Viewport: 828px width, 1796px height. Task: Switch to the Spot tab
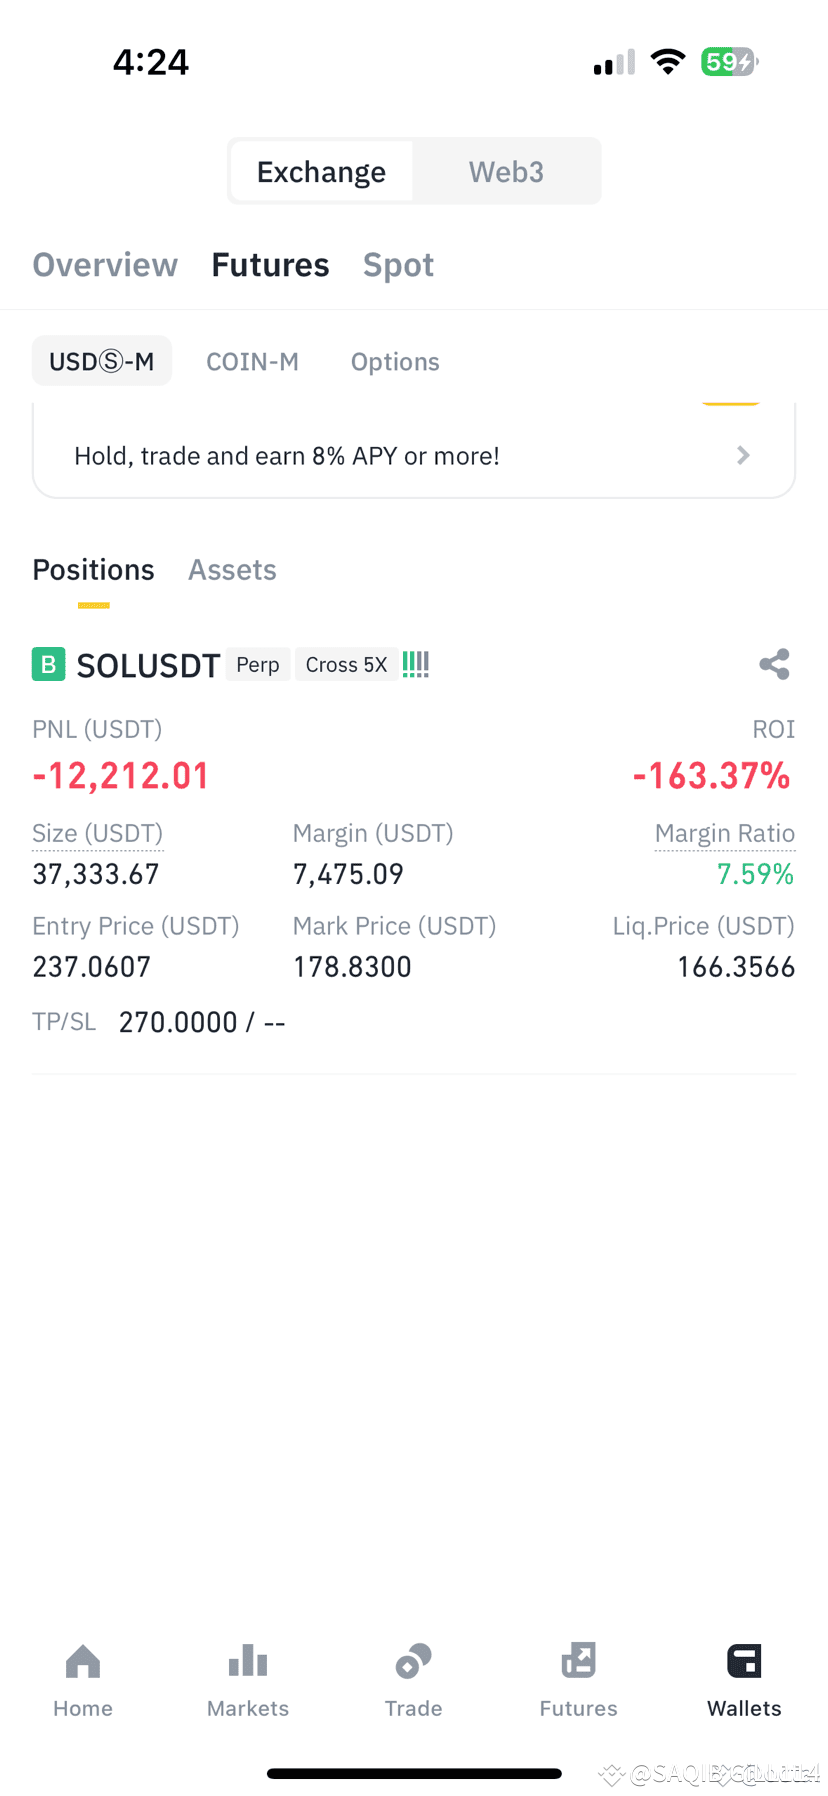(398, 265)
